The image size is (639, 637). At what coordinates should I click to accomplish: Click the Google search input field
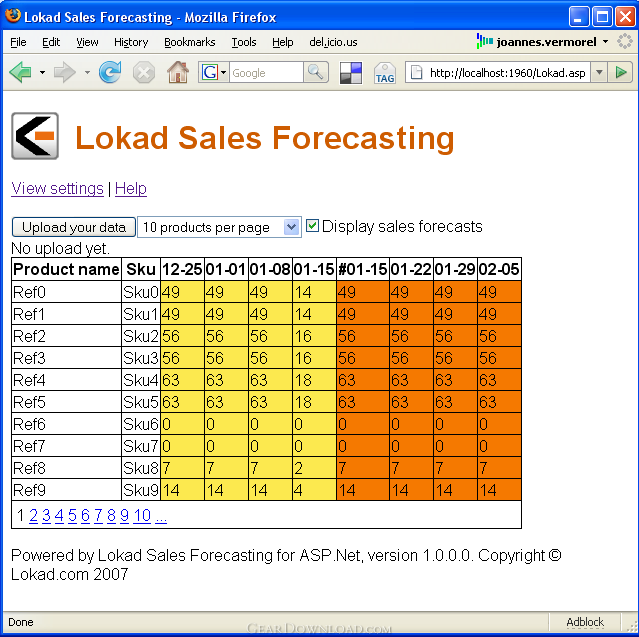coord(266,73)
